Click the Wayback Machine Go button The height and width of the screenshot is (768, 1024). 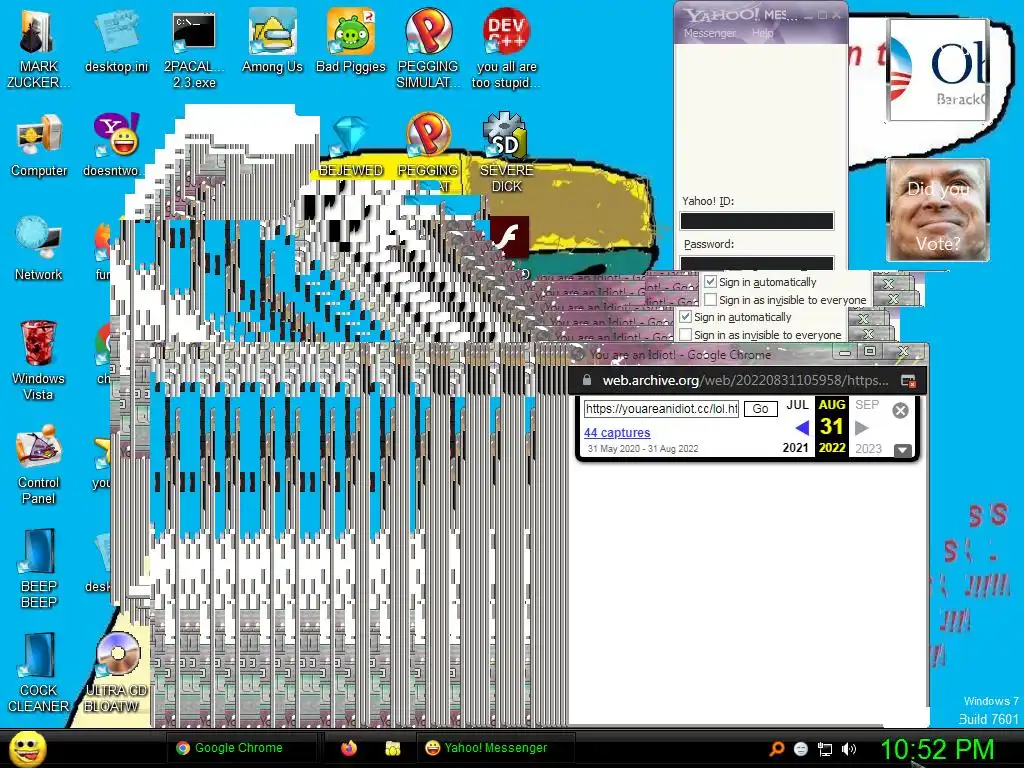point(760,409)
